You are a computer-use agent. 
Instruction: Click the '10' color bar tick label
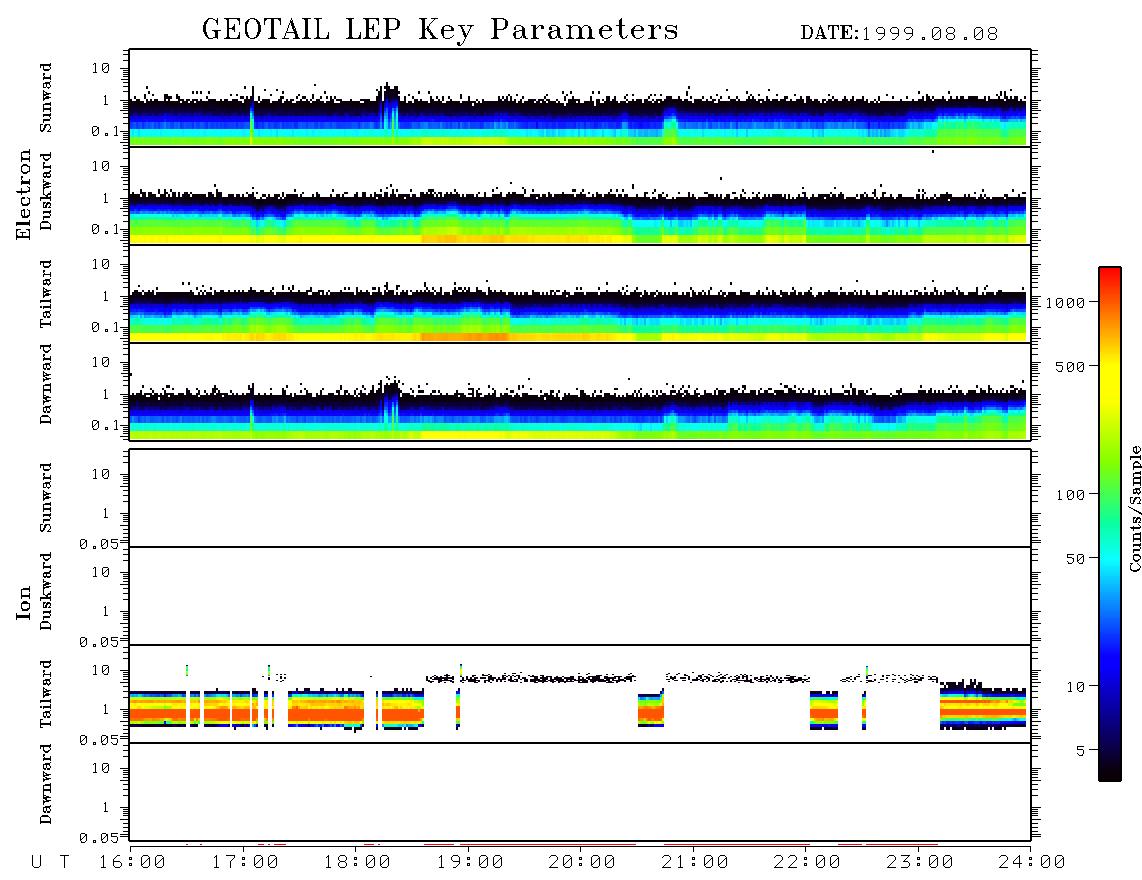[1075, 687]
